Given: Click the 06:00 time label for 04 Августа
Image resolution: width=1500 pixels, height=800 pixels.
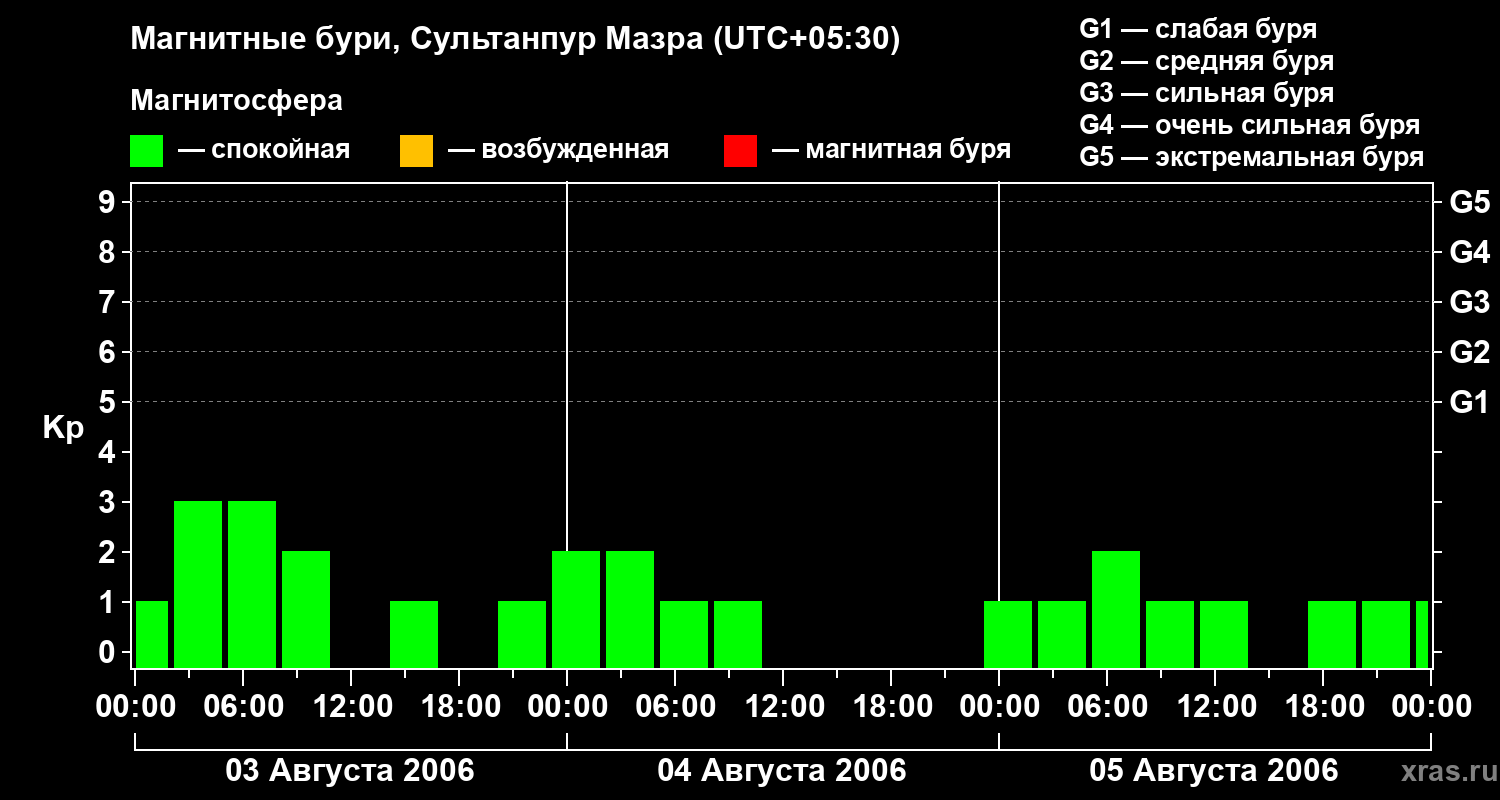Looking at the screenshot, I should [675, 707].
